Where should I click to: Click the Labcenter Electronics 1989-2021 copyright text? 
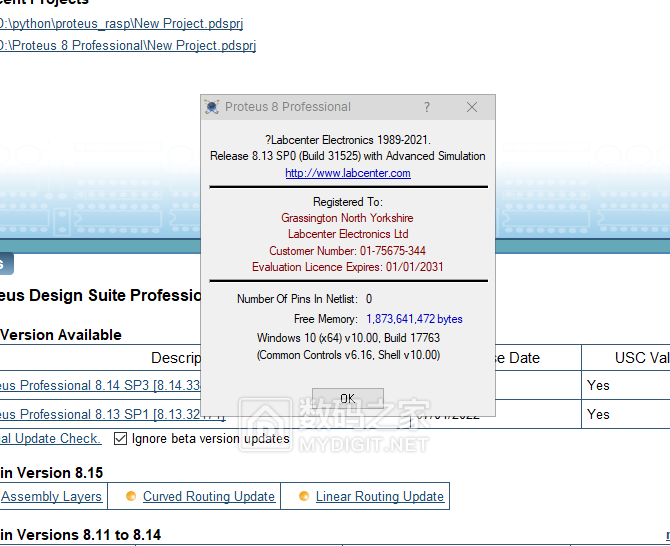click(x=348, y=140)
